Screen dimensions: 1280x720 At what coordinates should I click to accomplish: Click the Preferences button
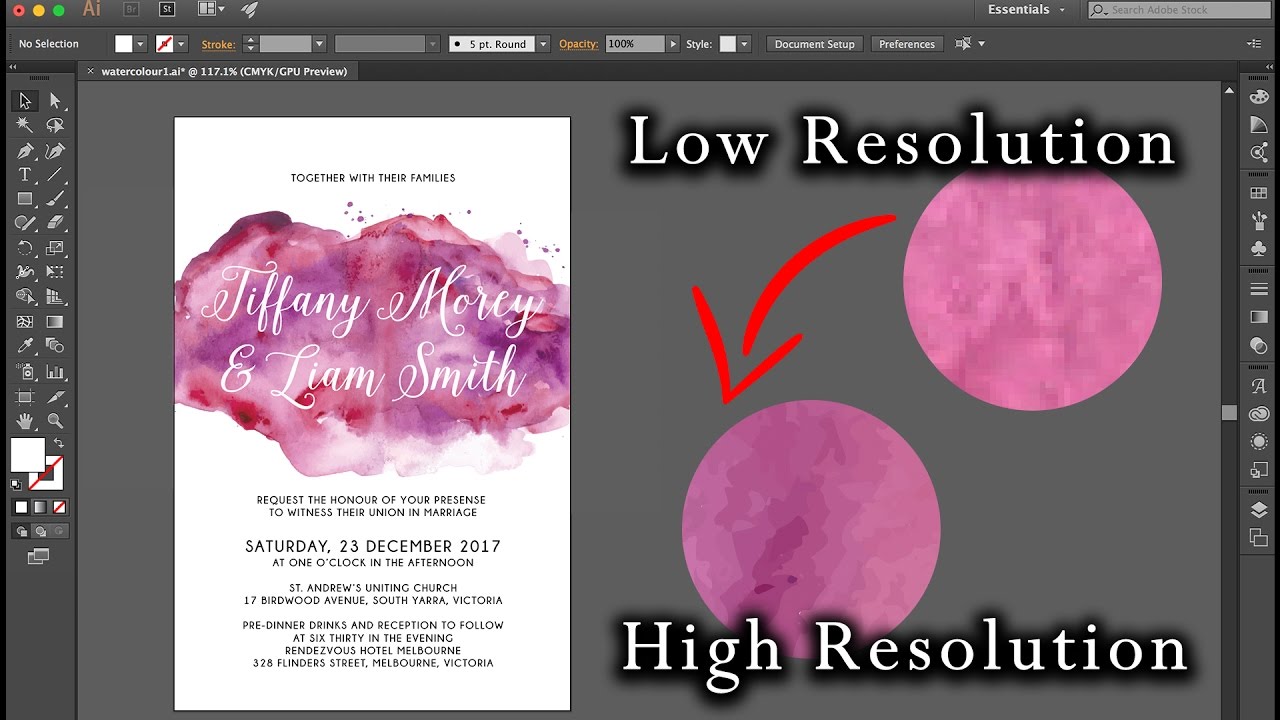[x=907, y=44]
